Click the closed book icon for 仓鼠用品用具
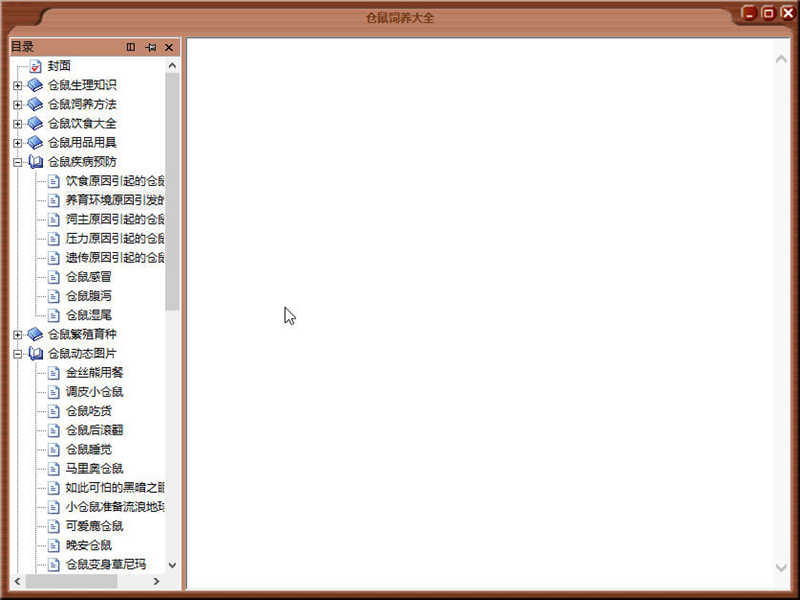Viewport: 800px width, 600px height. pos(35,142)
